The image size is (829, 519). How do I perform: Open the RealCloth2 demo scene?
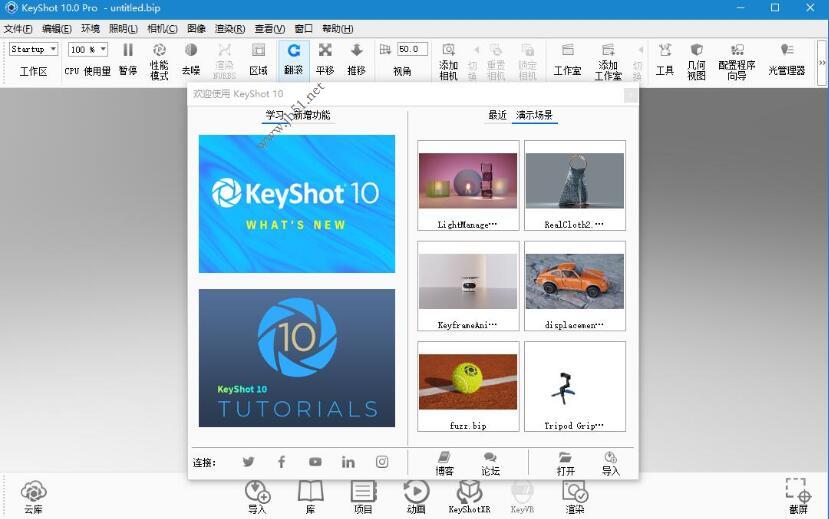point(575,186)
